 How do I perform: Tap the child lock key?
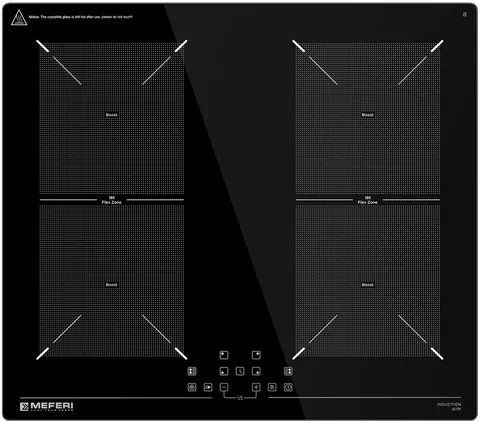pyautogui.click(x=272, y=387)
